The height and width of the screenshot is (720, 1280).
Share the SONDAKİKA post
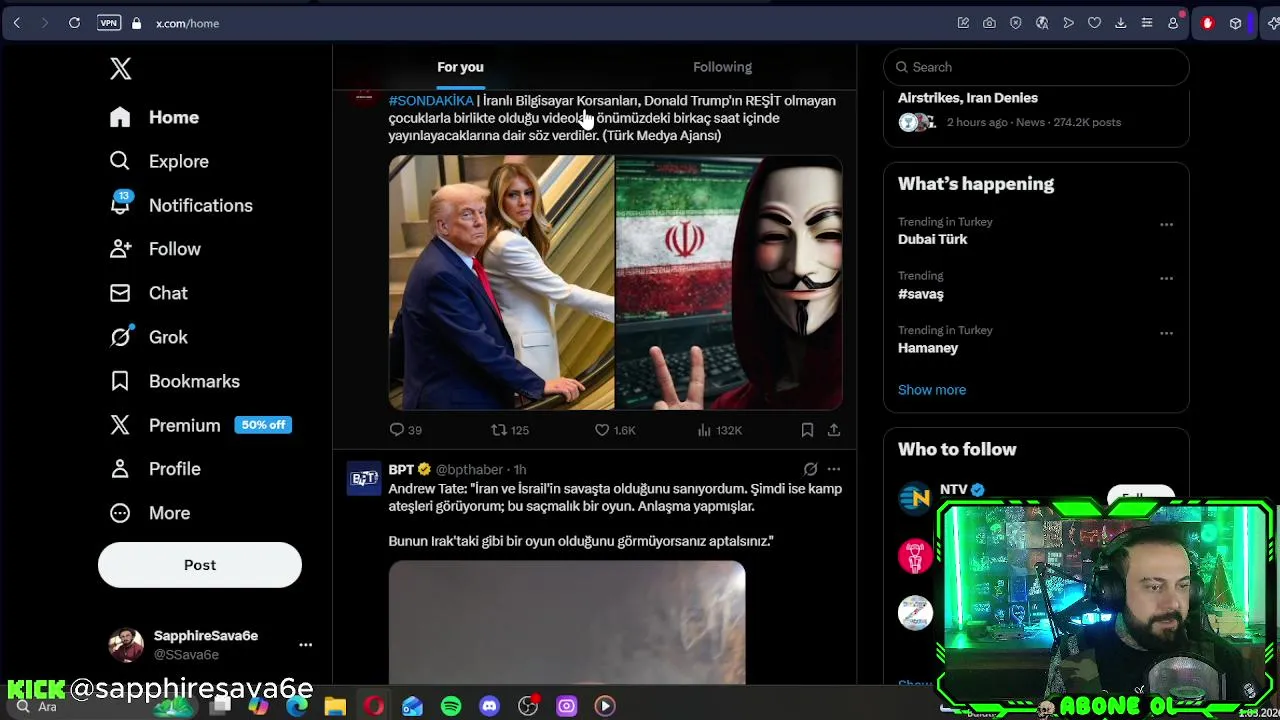(x=834, y=430)
